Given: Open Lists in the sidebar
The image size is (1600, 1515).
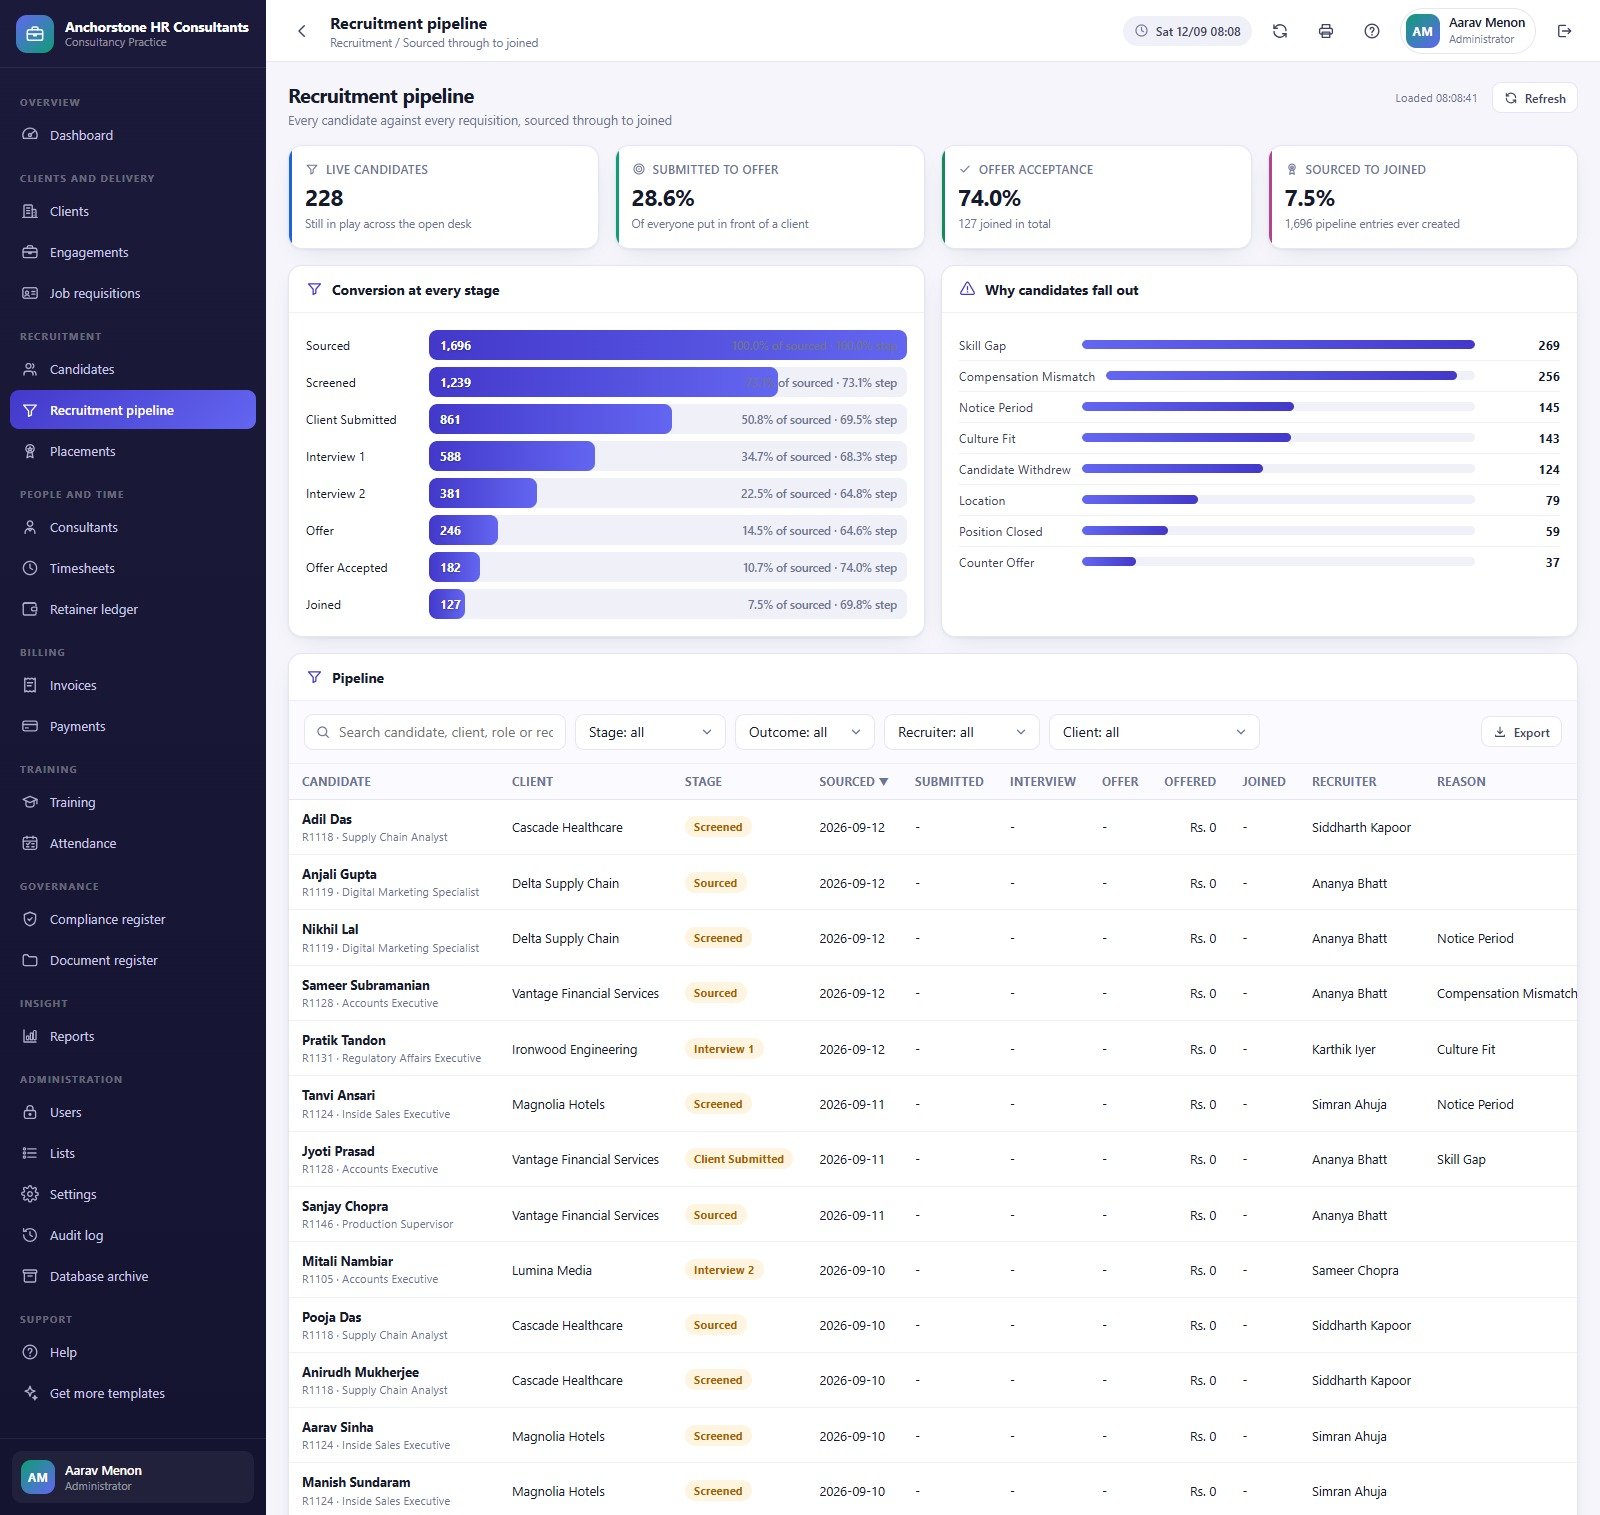Looking at the screenshot, I should 133,1153.
